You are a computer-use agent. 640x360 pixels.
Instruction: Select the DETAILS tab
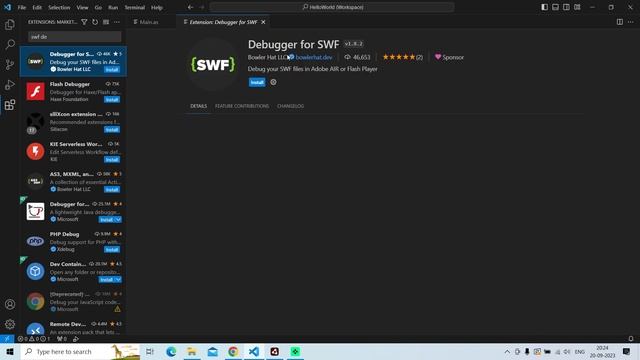tap(198, 106)
